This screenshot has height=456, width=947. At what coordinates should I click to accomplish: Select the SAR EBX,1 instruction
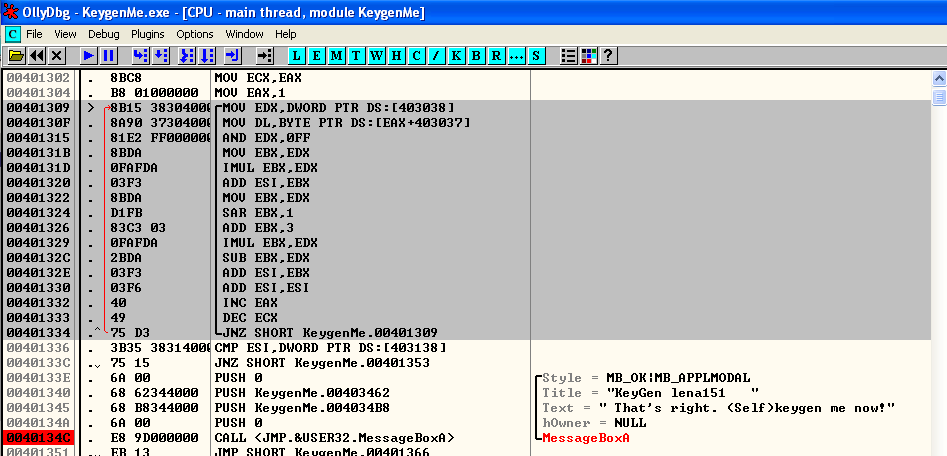257,213
